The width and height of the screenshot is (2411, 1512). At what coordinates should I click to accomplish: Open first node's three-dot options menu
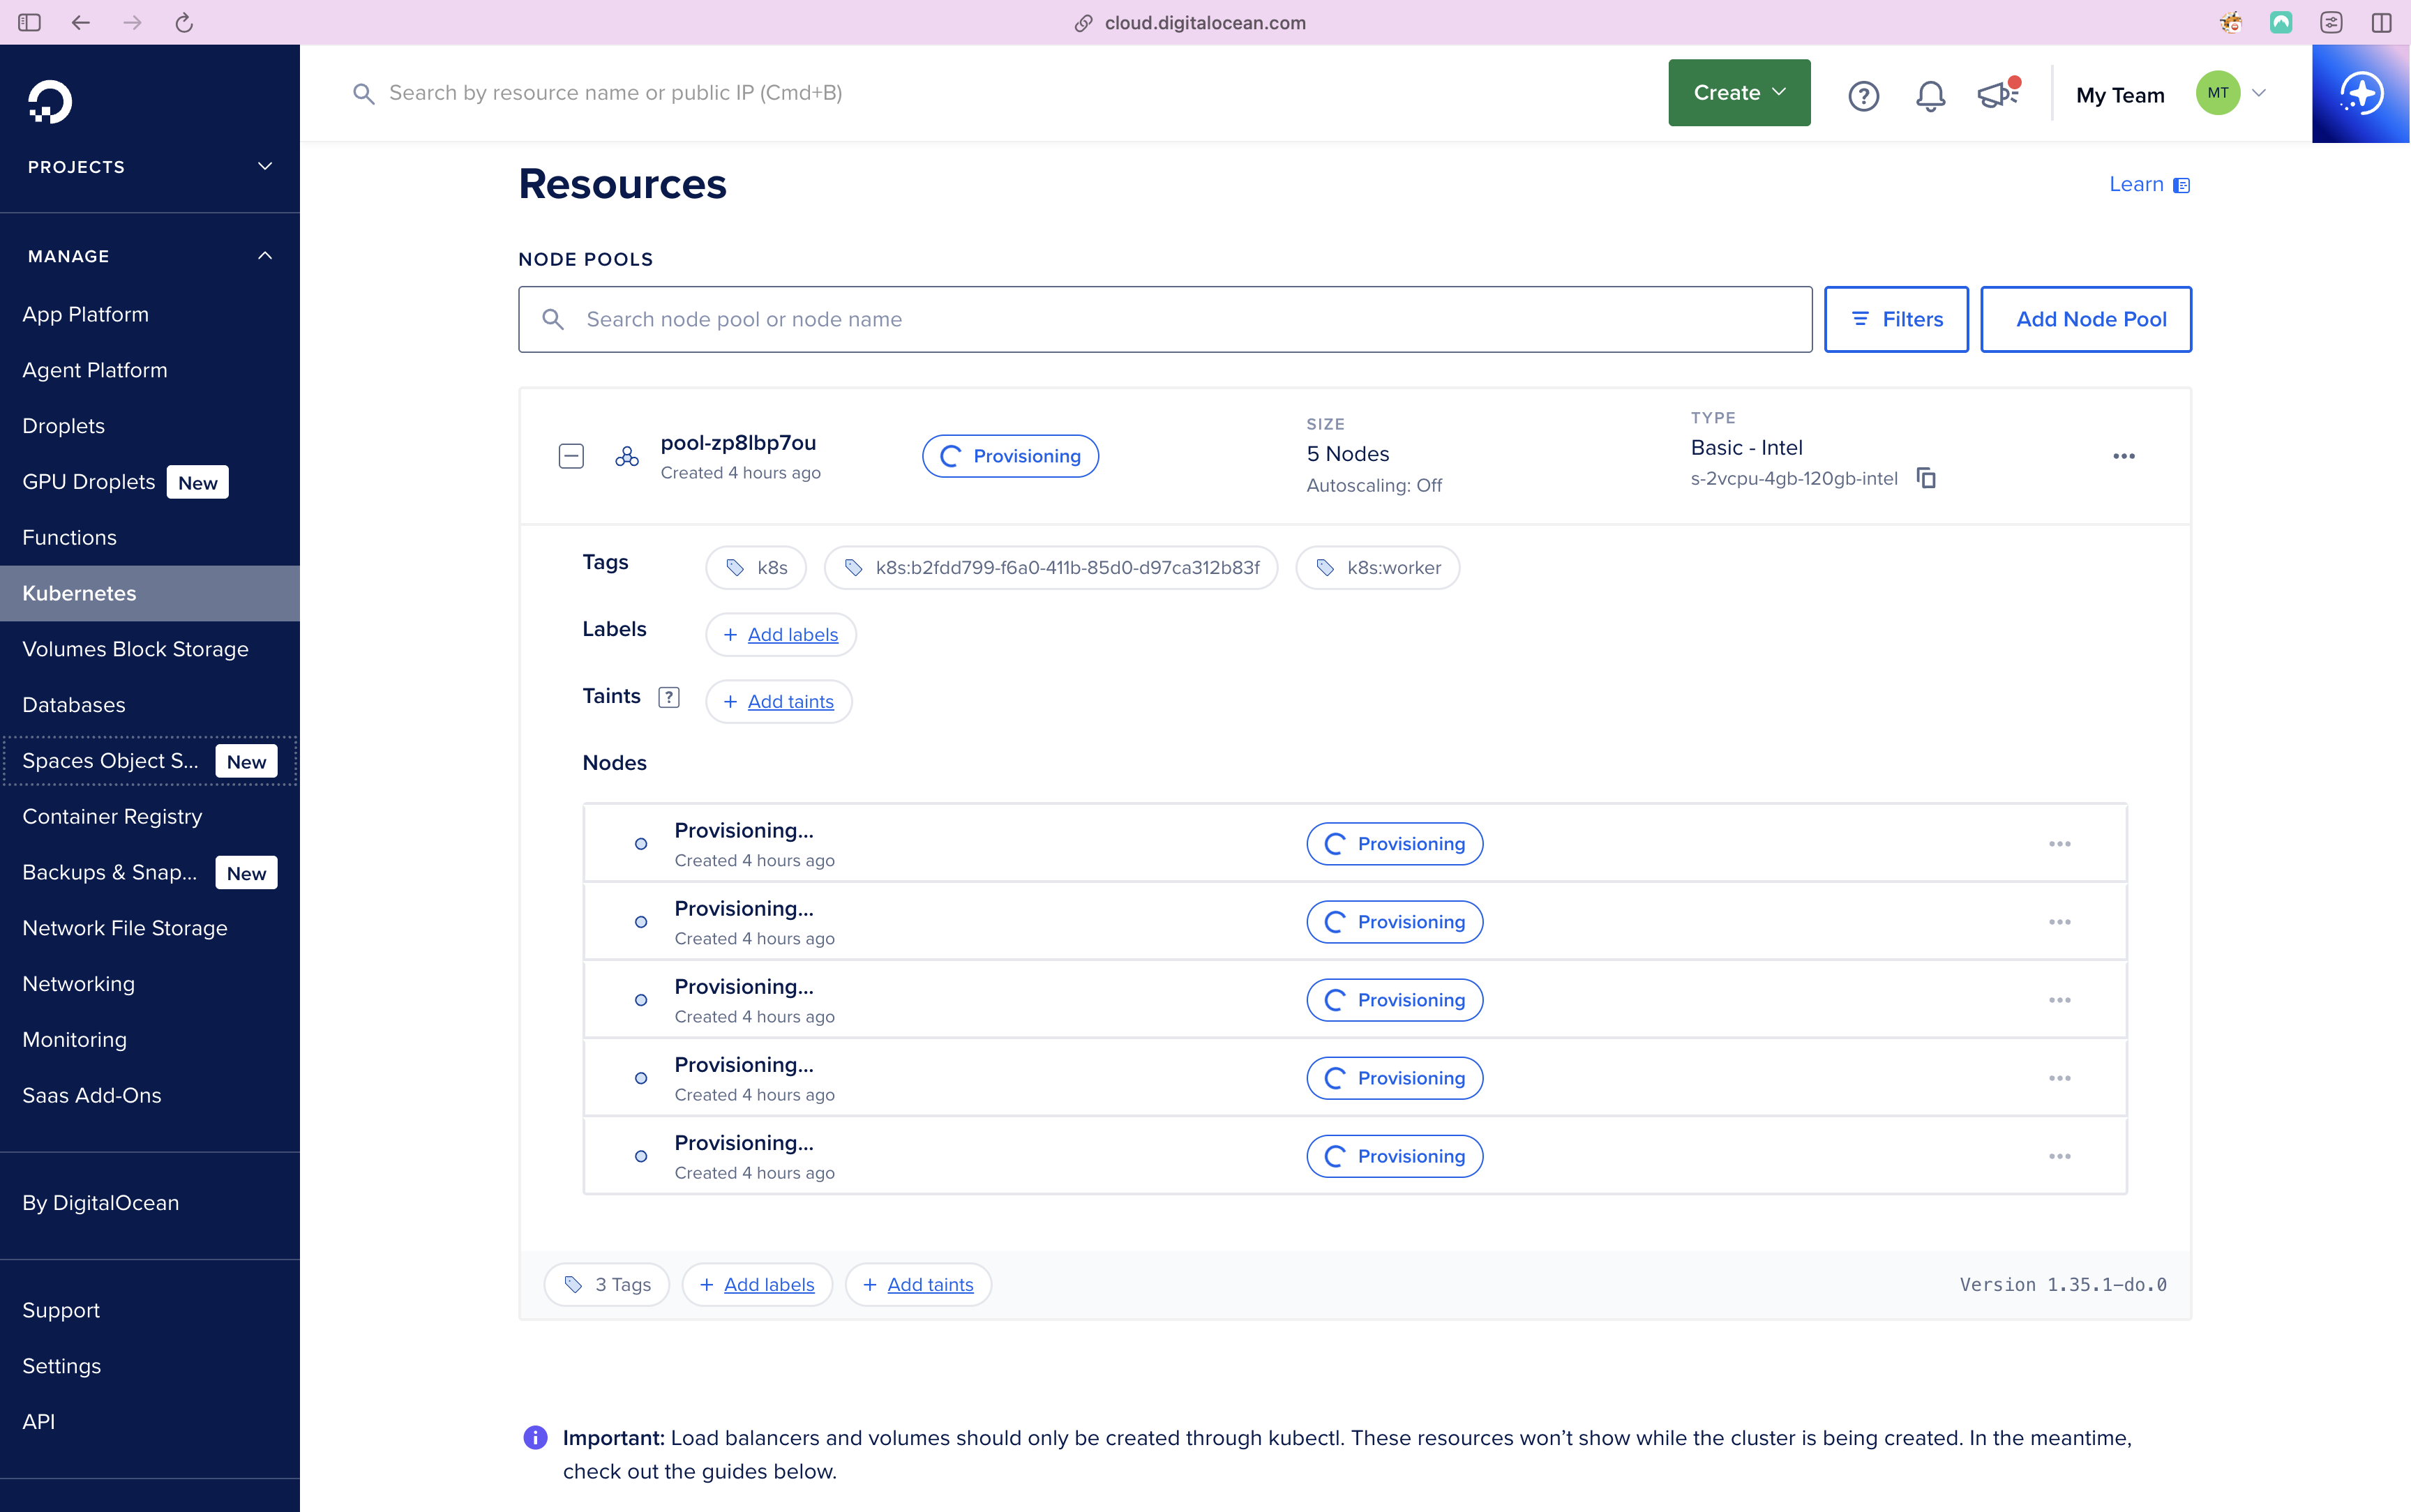coord(2059,844)
